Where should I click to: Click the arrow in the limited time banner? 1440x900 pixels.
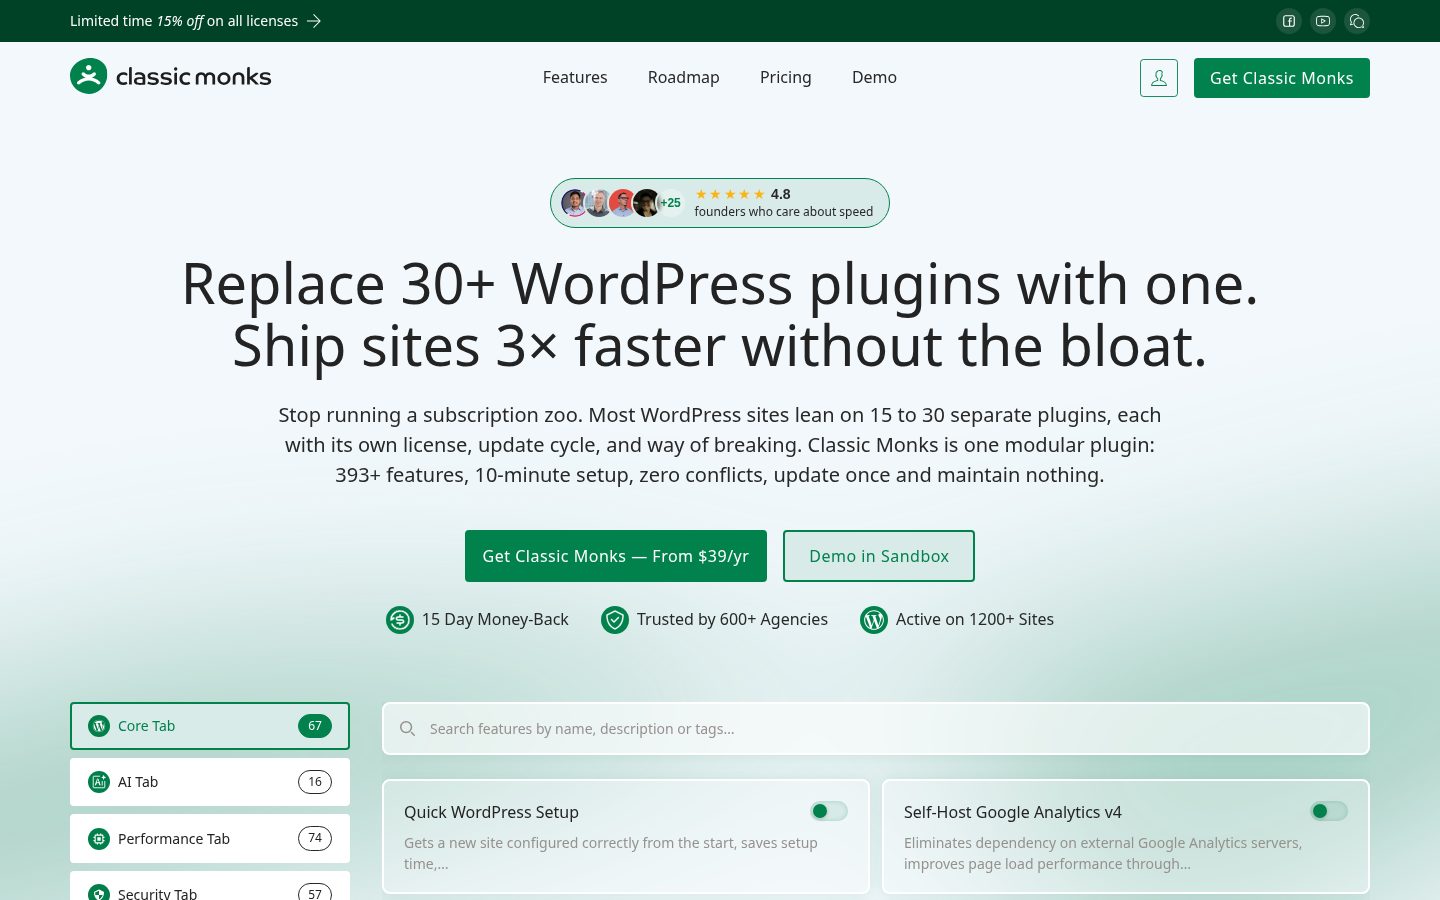(314, 21)
